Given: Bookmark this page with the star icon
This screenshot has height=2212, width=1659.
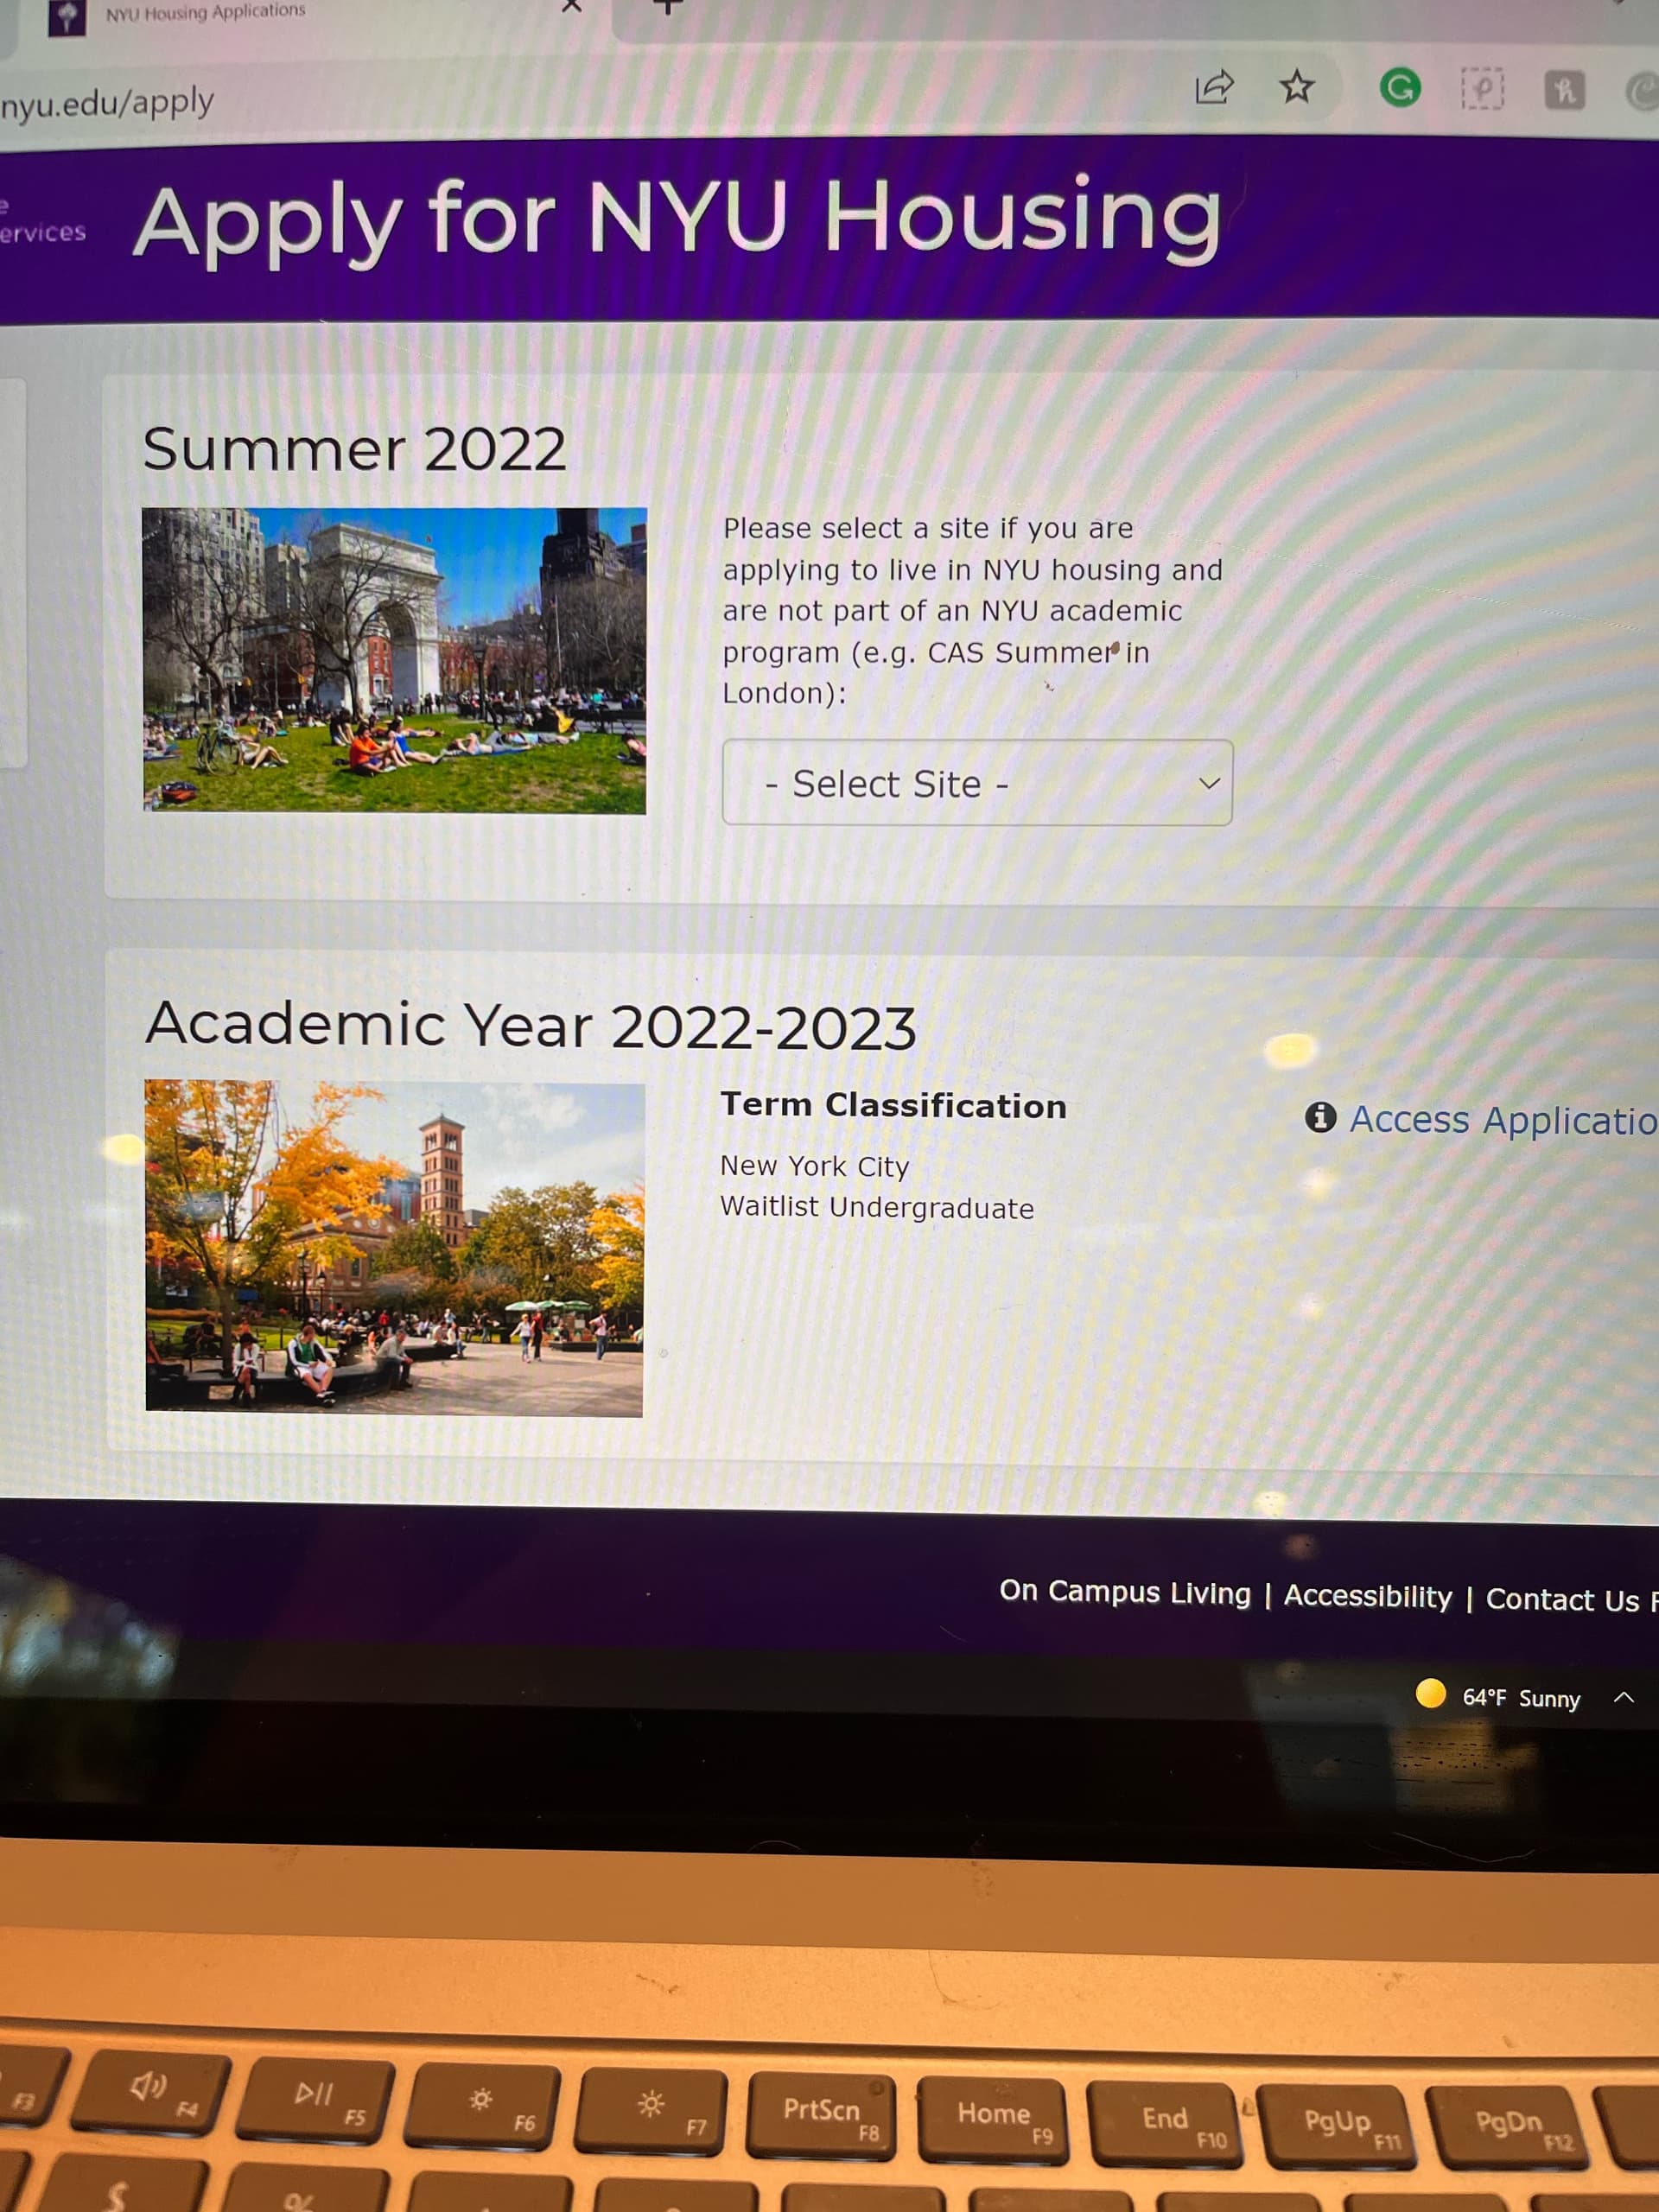Looking at the screenshot, I should (1297, 88).
